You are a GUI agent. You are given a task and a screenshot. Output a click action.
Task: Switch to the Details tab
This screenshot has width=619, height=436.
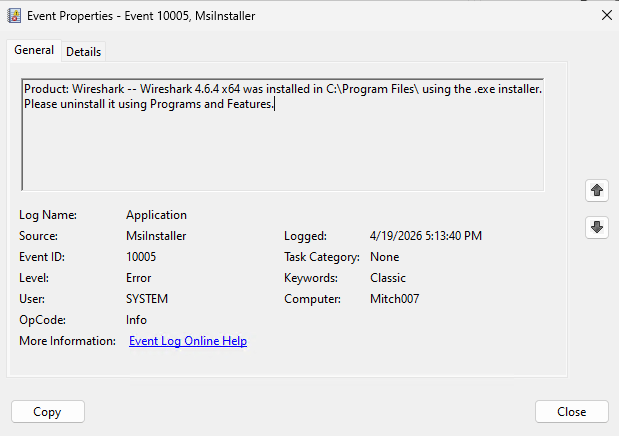coord(84,51)
